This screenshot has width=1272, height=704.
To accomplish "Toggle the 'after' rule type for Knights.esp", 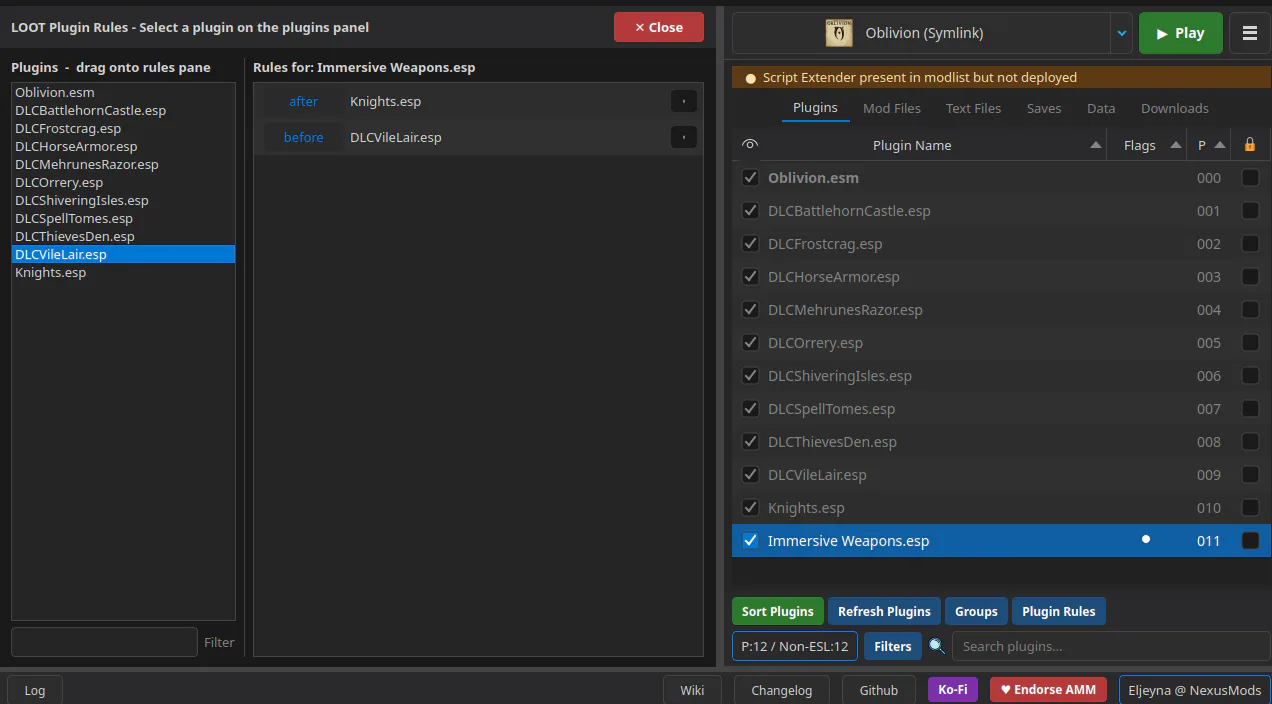I will point(303,101).
